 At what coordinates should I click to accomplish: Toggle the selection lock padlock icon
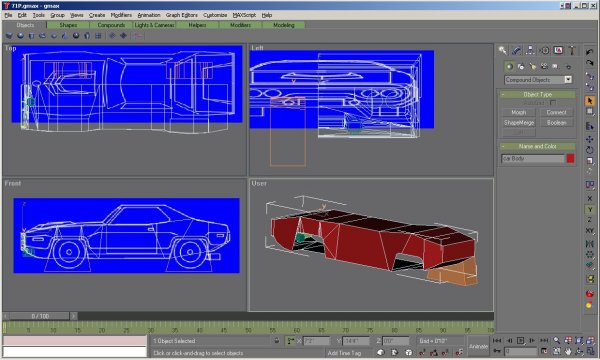click(x=277, y=340)
